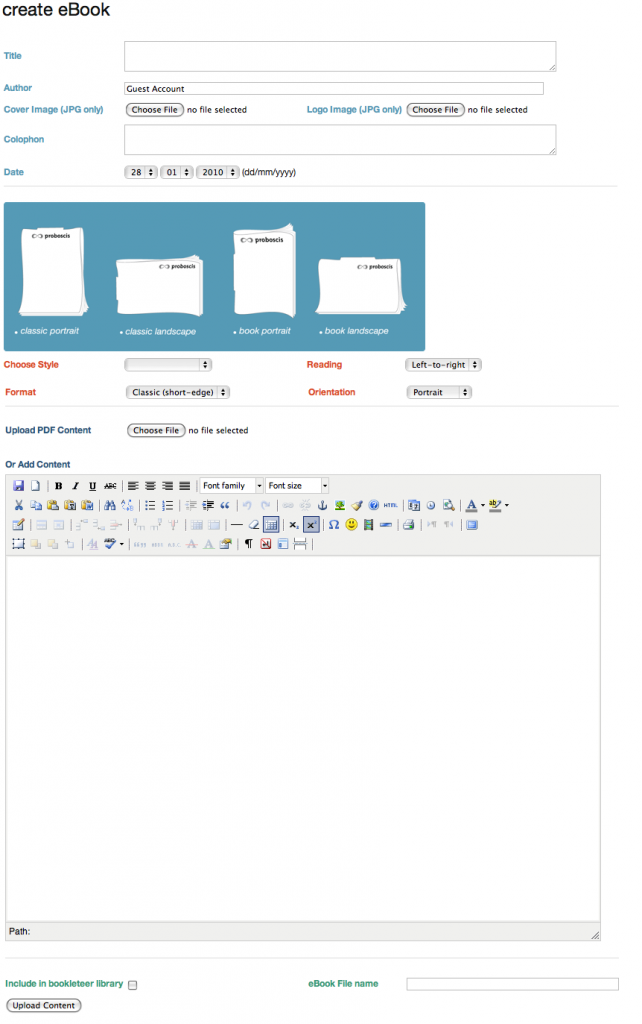642x1024 pixels.
Task: Click the Save icon in the editor toolbar
Action: click(18, 486)
